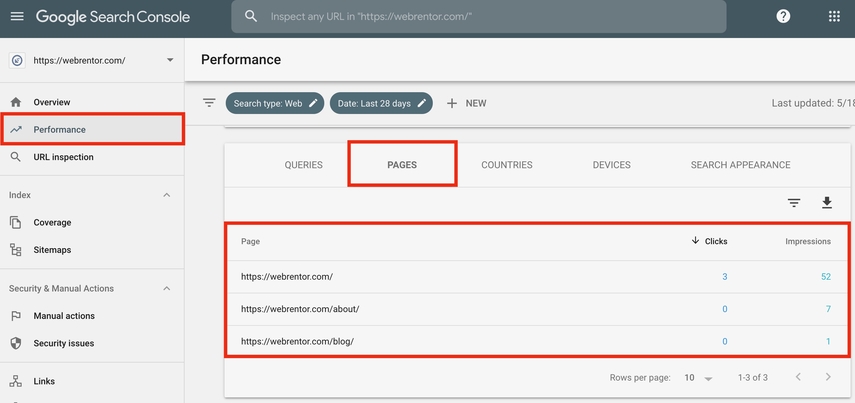Switch to the Queries tab

tap(303, 165)
